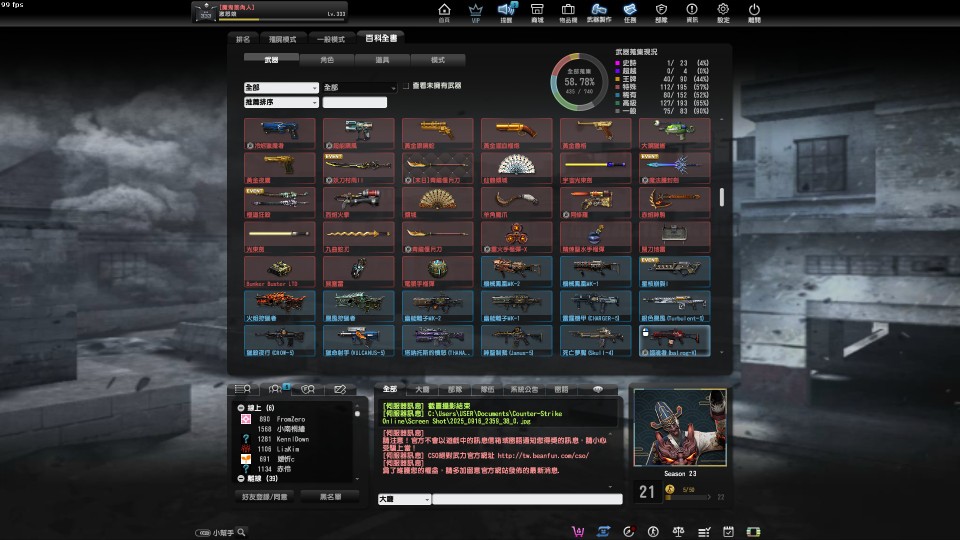Select the Bunker Buster LTD weapon card
This screenshot has height=540, width=960.
tap(280, 272)
